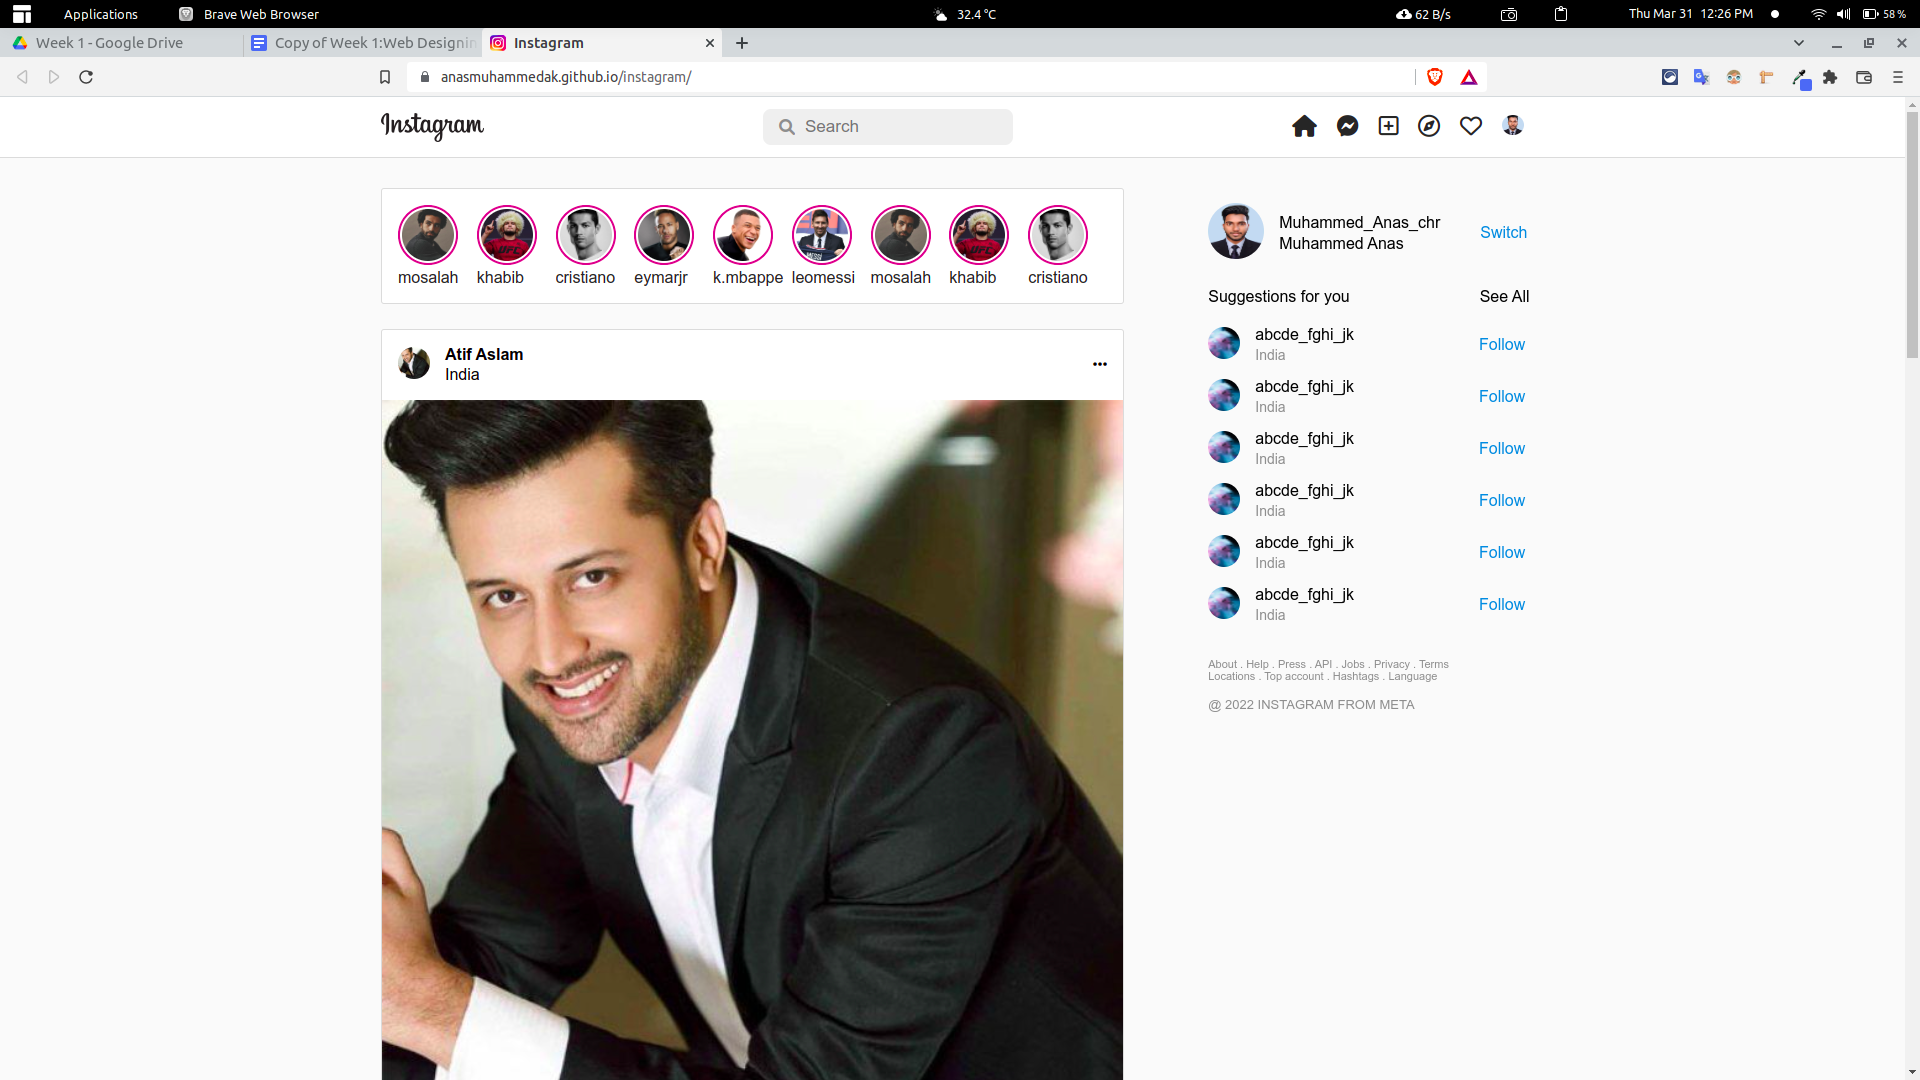Open the Explore compass icon
1920x1080 pixels.
[1428, 126]
